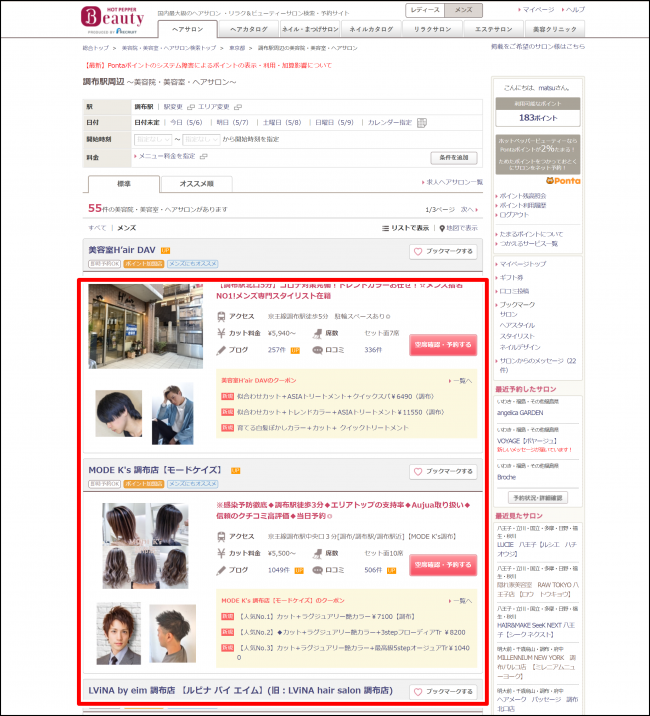
Task: Open the calendar icon next to カレンダー指定
Action: (x=422, y=123)
